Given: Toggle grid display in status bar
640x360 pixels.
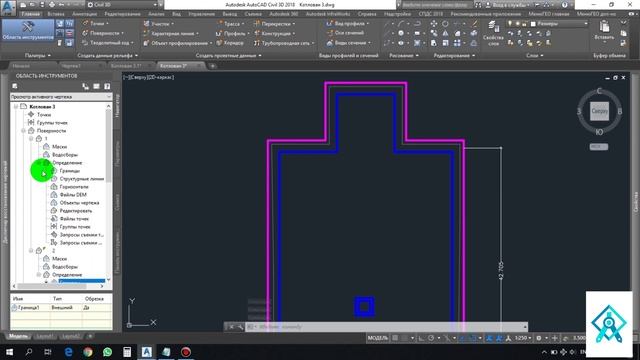Looking at the screenshot, I should pyautogui.click(x=395, y=338).
